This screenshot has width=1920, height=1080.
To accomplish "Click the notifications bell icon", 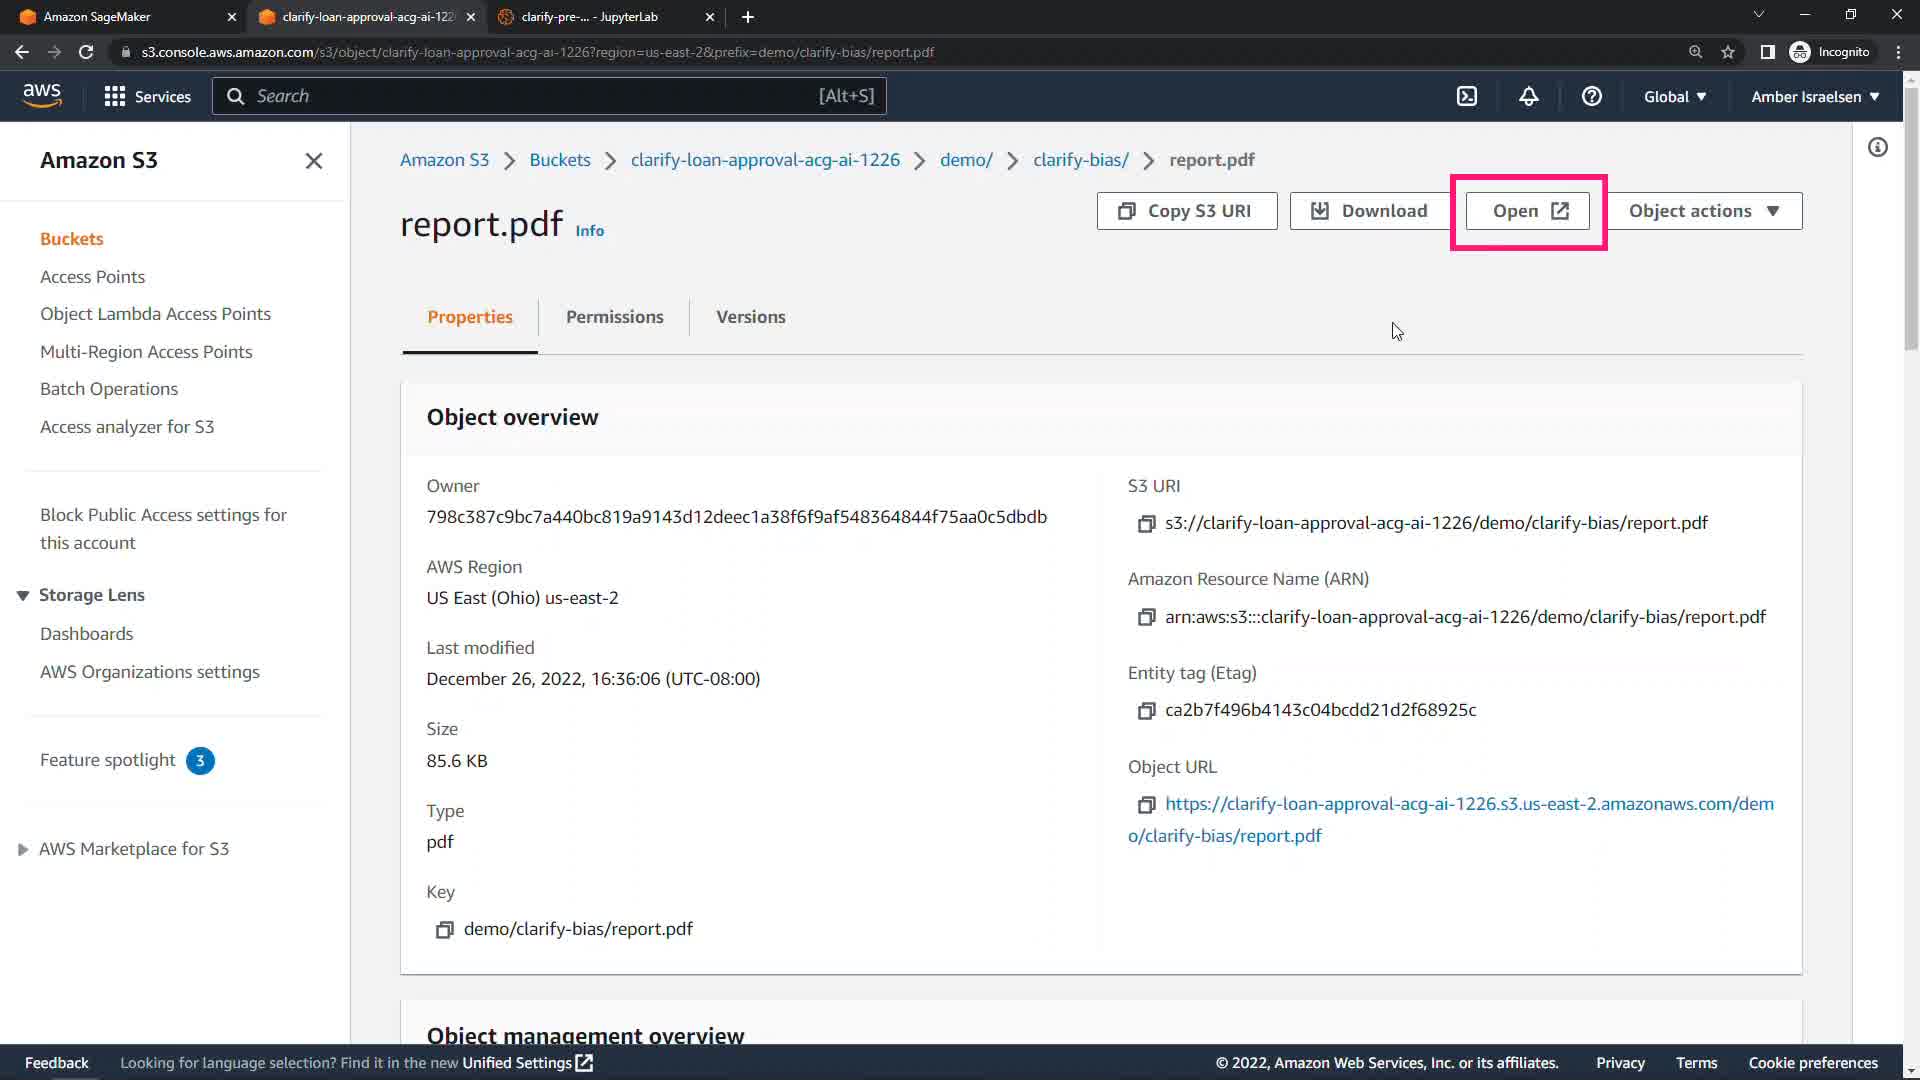I will coord(1528,96).
